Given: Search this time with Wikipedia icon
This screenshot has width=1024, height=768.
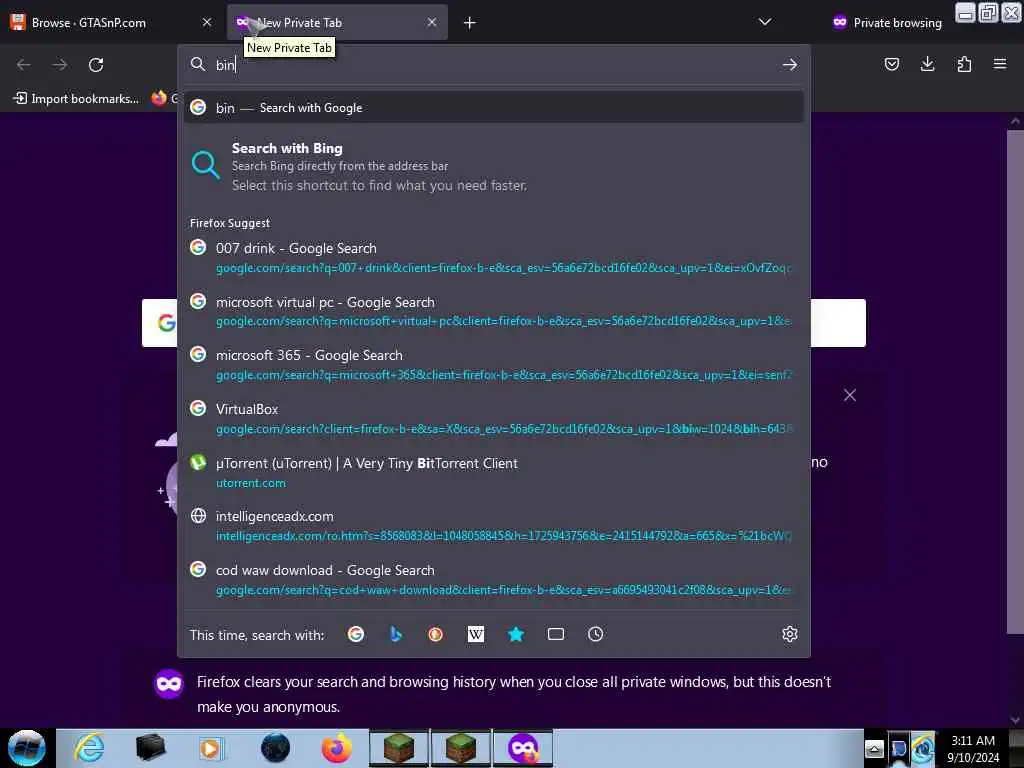Looking at the screenshot, I should (475, 634).
